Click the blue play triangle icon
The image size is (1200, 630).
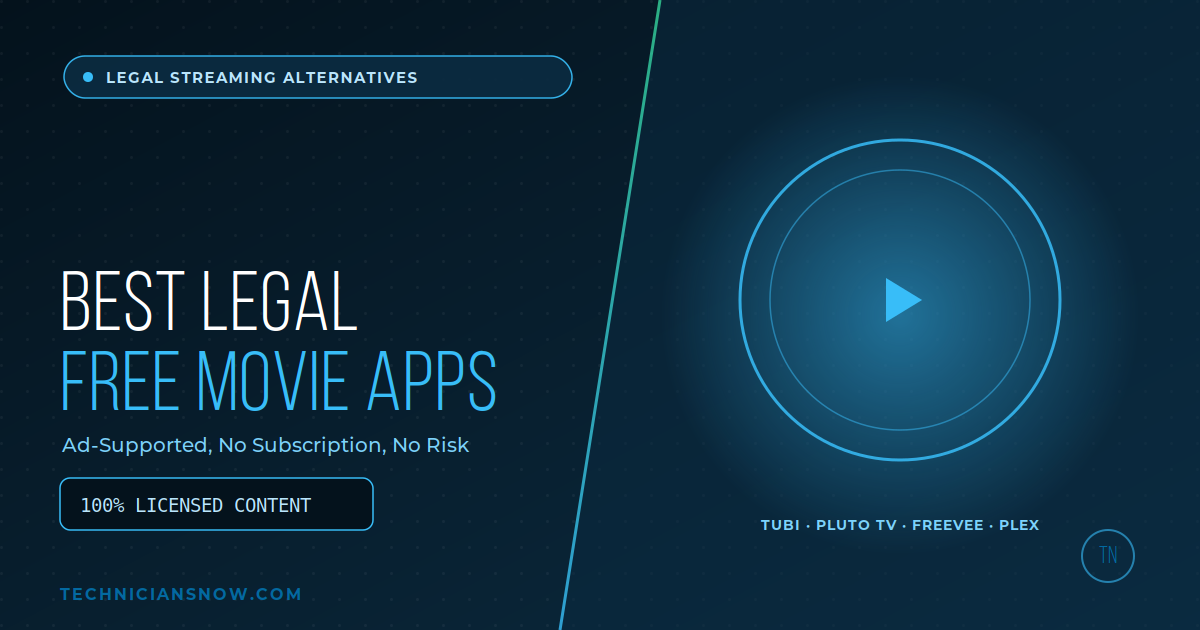point(901,300)
